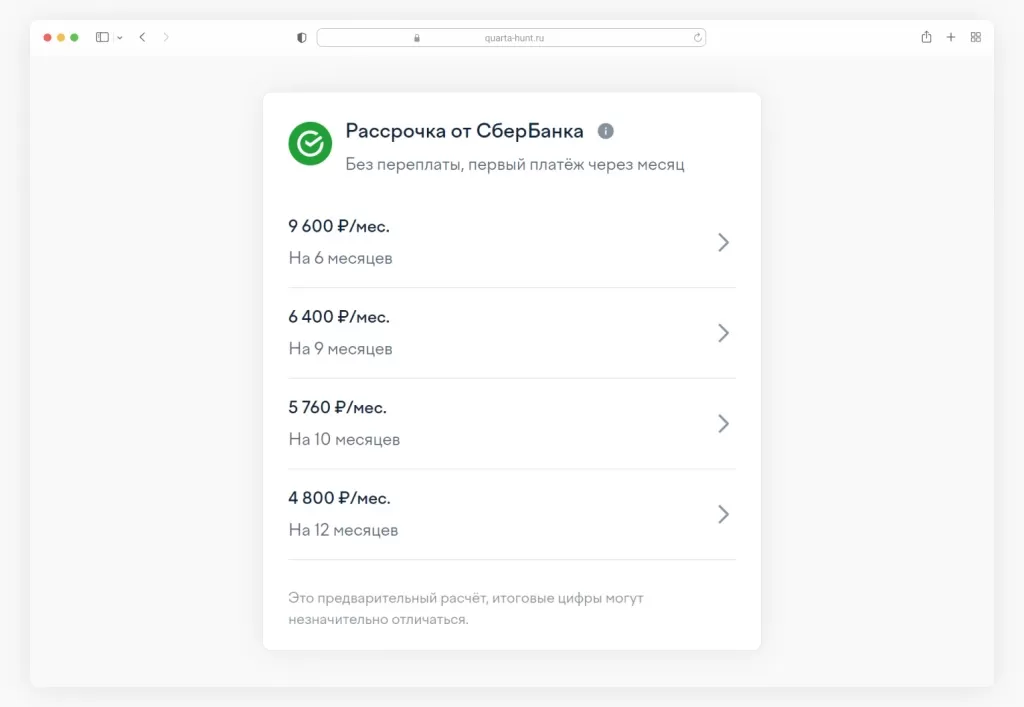Select the 5 760 ₽/мес. installment option
This screenshot has height=707, width=1024.
tap(512, 424)
